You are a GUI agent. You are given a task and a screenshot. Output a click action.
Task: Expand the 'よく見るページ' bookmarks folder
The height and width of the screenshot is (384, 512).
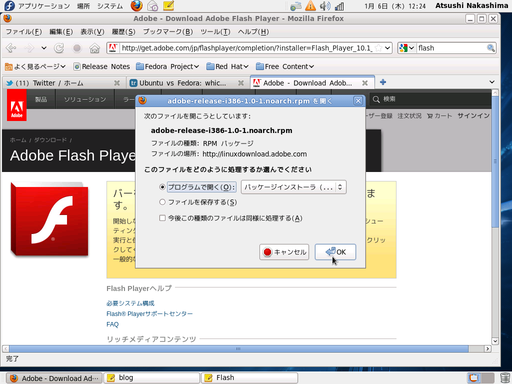tap(35, 67)
